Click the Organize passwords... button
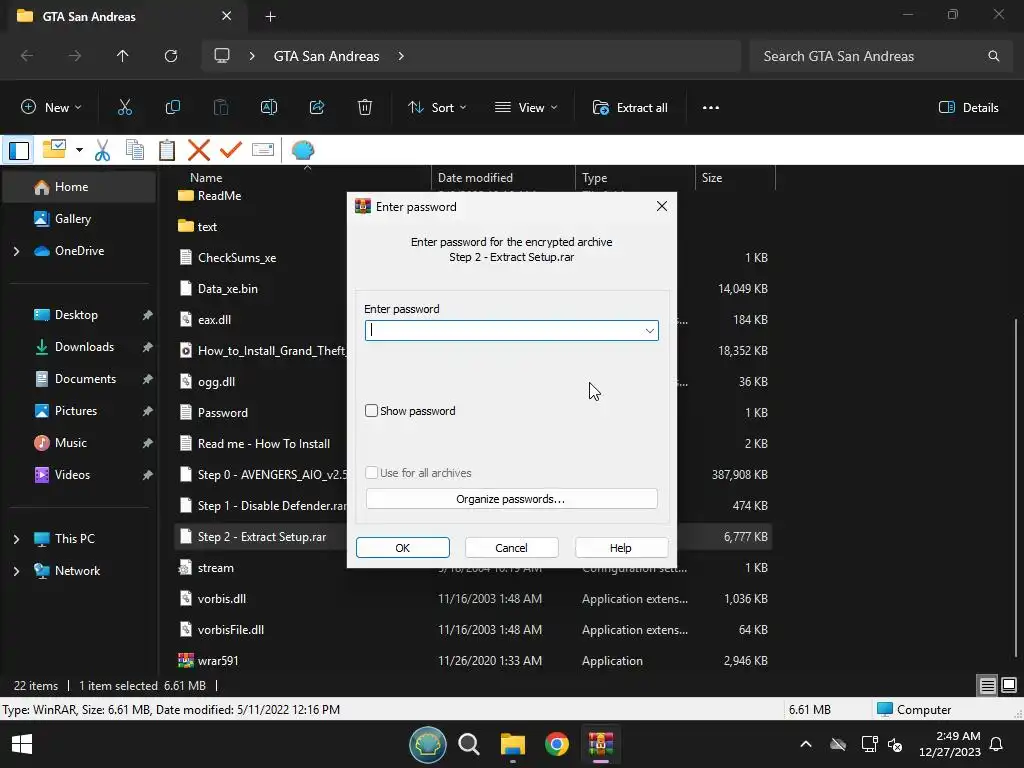The width and height of the screenshot is (1024, 768). [x=511, y=499]
